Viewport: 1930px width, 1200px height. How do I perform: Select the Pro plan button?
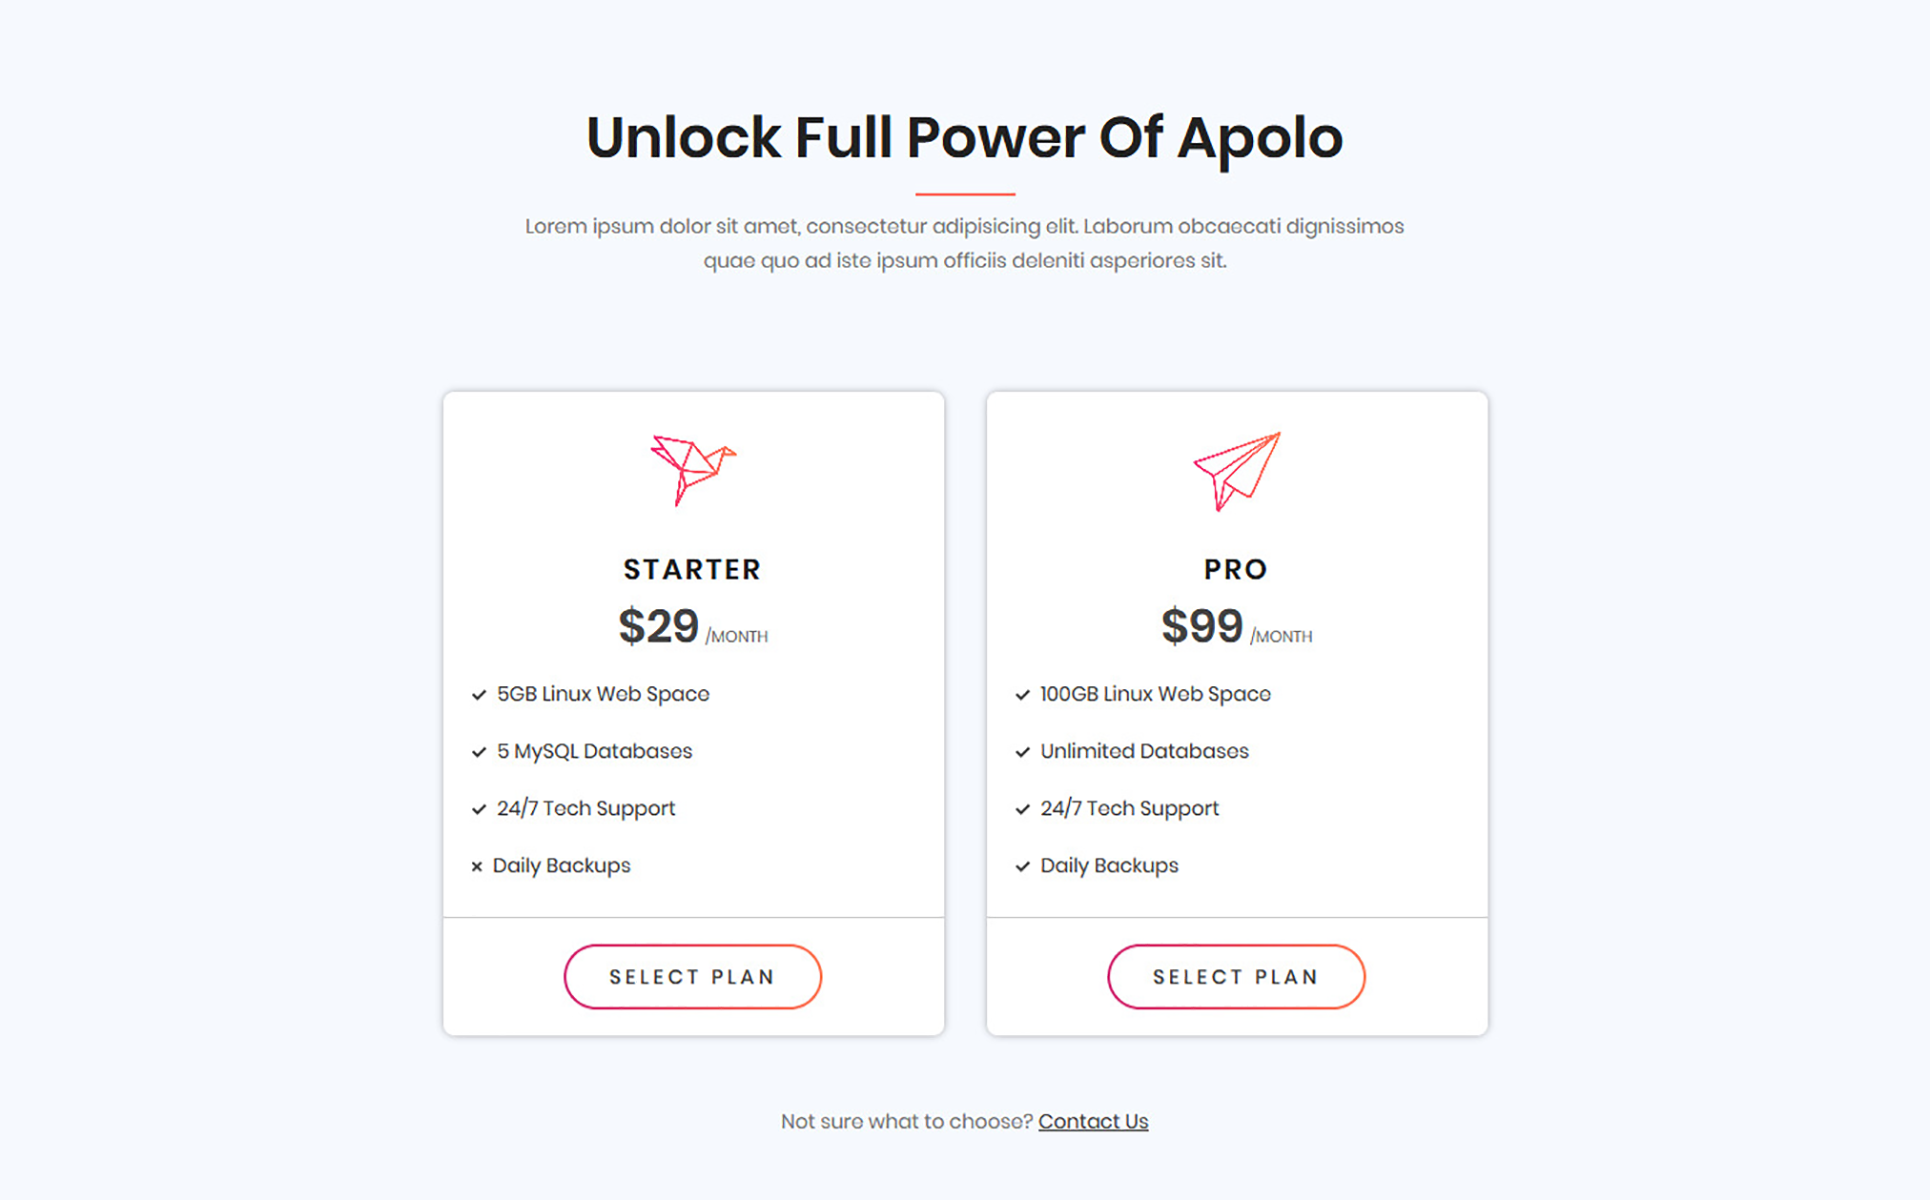click(1236, 977)
